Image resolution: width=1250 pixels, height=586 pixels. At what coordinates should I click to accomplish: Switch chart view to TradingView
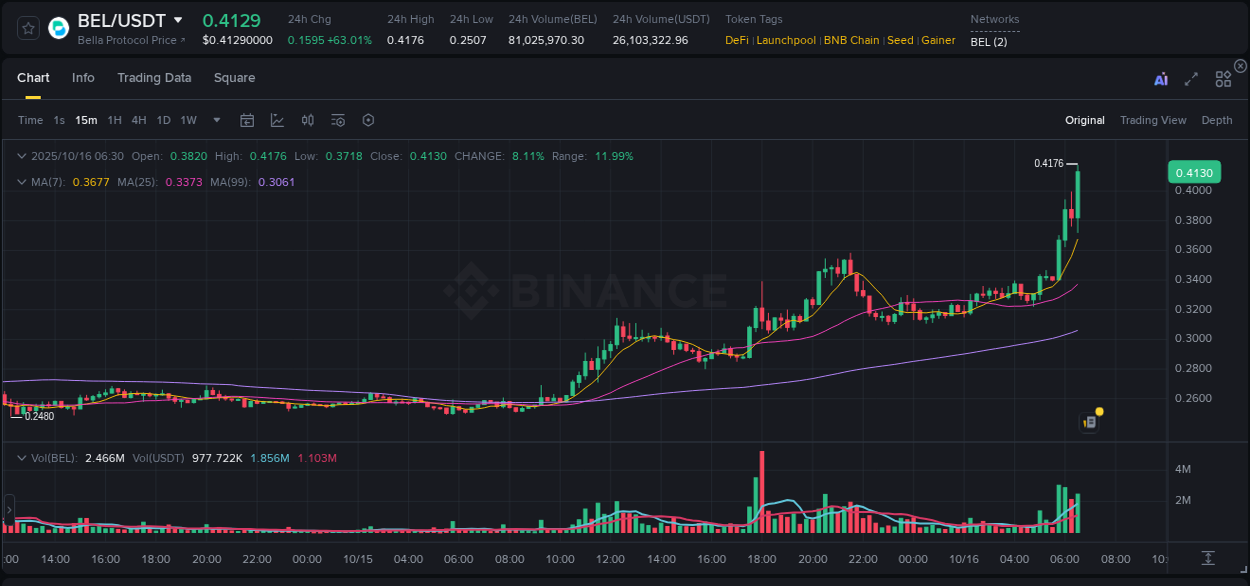pos(1153,119)
